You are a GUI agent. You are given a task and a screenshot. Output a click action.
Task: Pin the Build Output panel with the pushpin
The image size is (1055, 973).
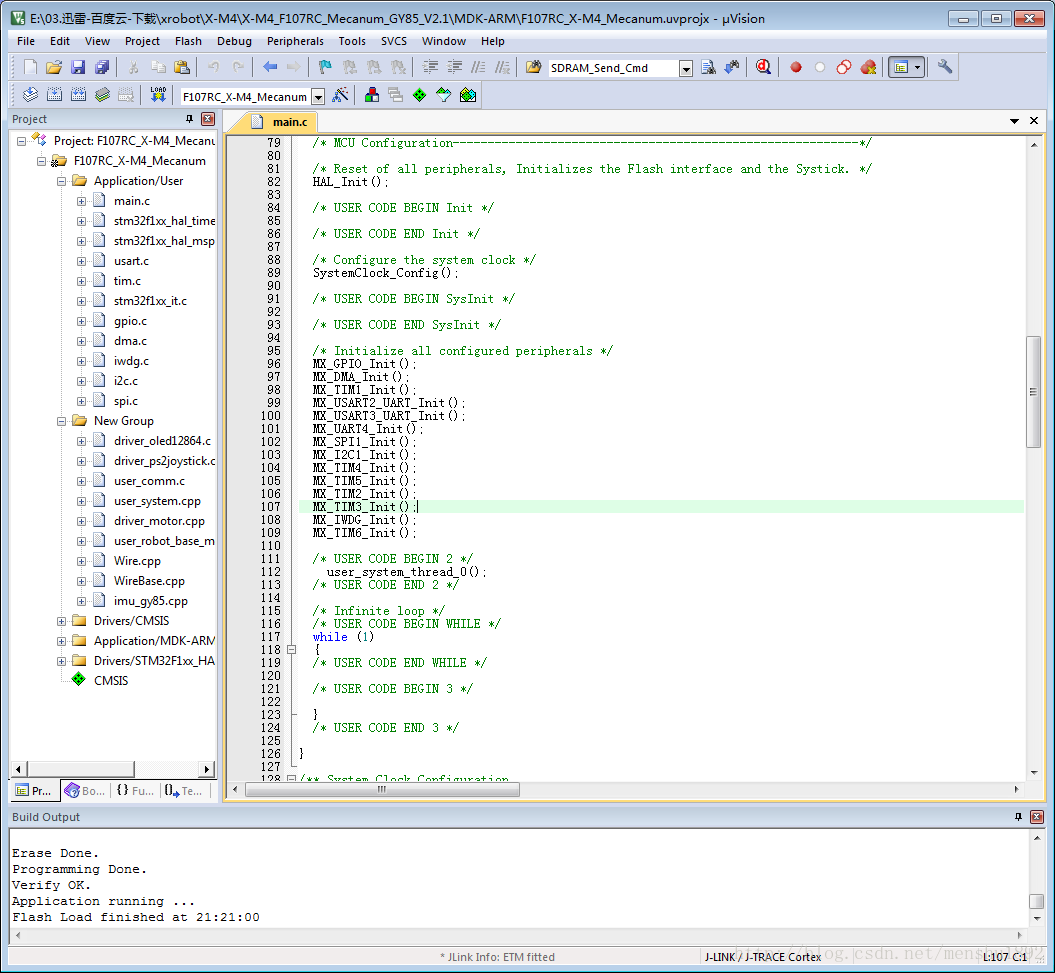pyautogui.click(x=1018, y=817)
